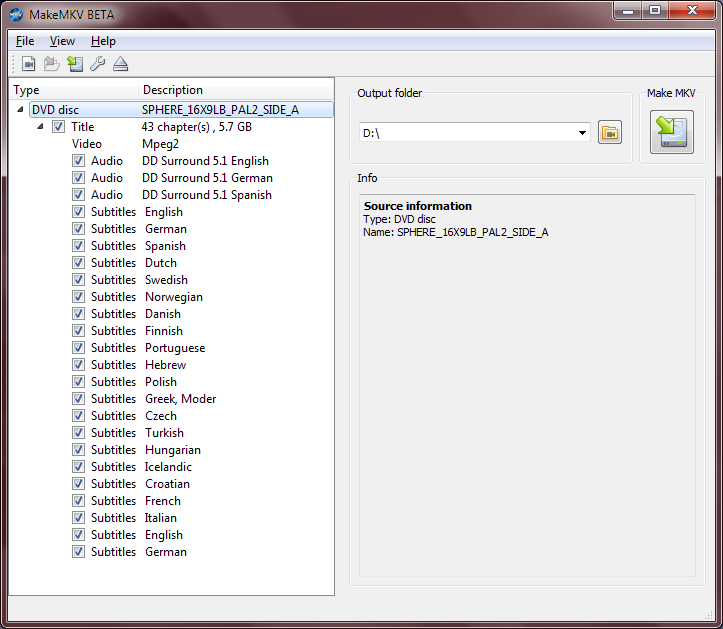Click the Type column header
Image resolution: width=723 pixels, height=629 pixels.
click(74, 89)
